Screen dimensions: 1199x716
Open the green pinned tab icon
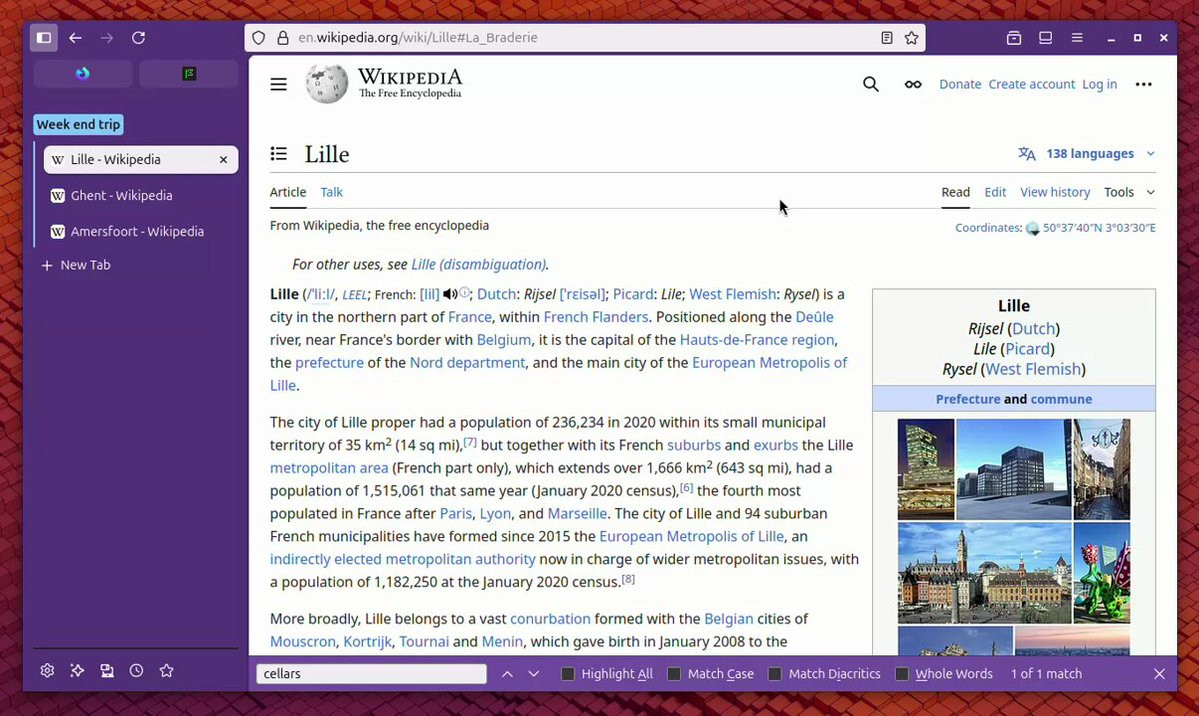(x=189, y=73)
